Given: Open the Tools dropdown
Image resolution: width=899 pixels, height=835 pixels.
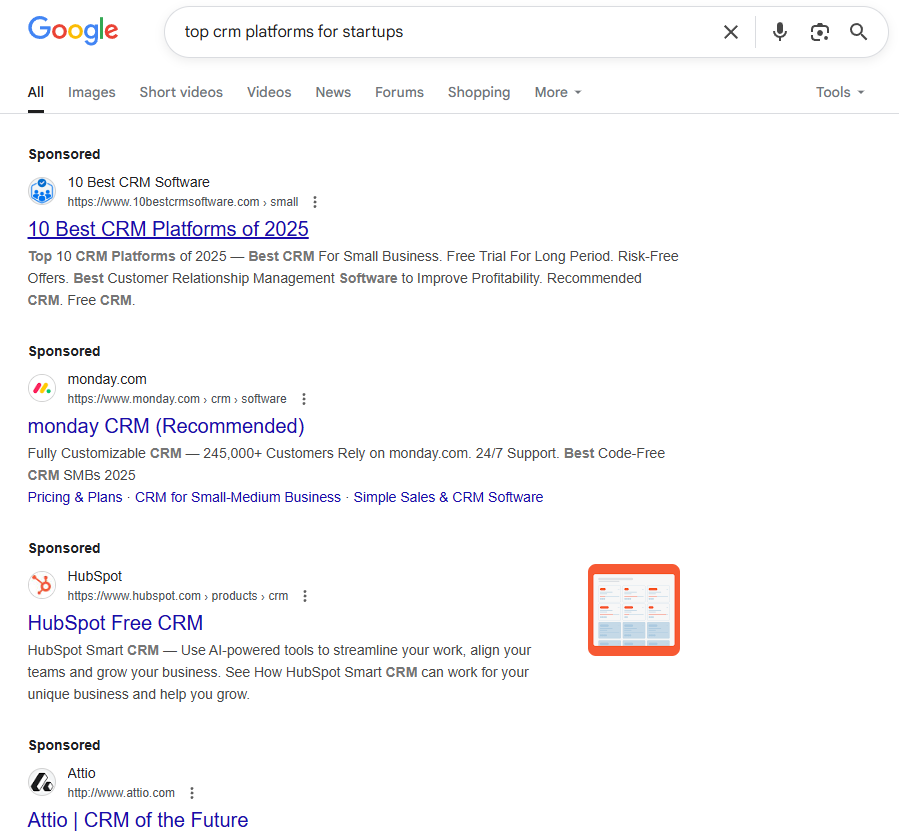Looking at the screenshot, I should point(839,92).
